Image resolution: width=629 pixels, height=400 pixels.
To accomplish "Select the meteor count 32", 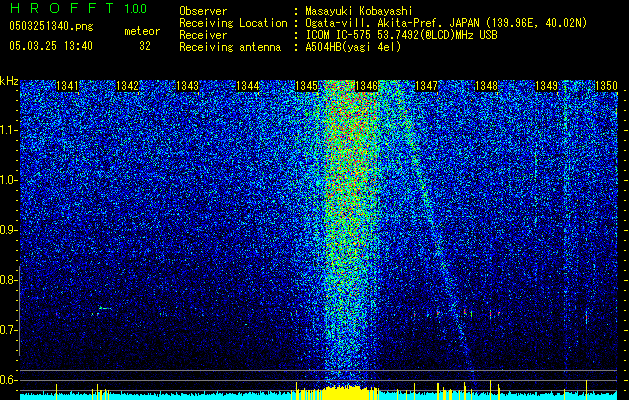I will tap(145, 46).
